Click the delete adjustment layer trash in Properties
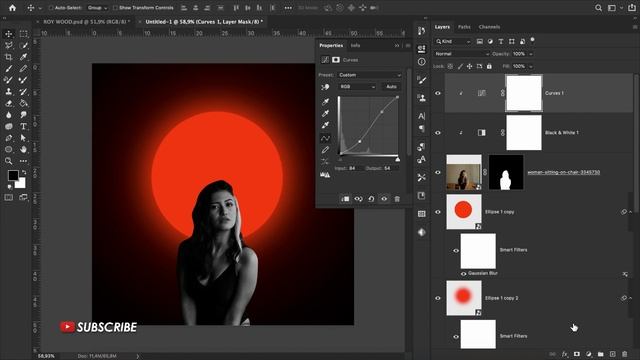The height and width of the screenshot is (360, 640). (397, 199)
